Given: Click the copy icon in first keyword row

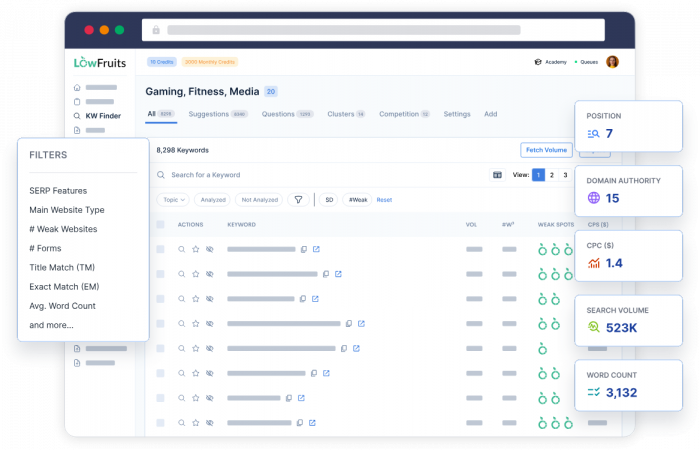Looking at the screenshot, I should coord(304,249).
